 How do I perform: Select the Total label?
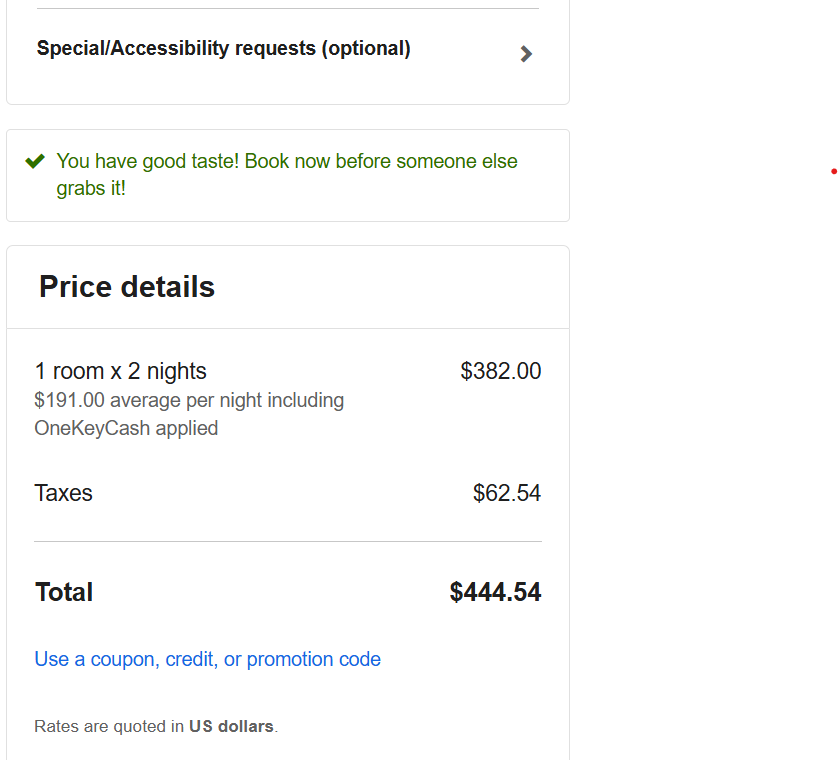[x=64, y=592]
